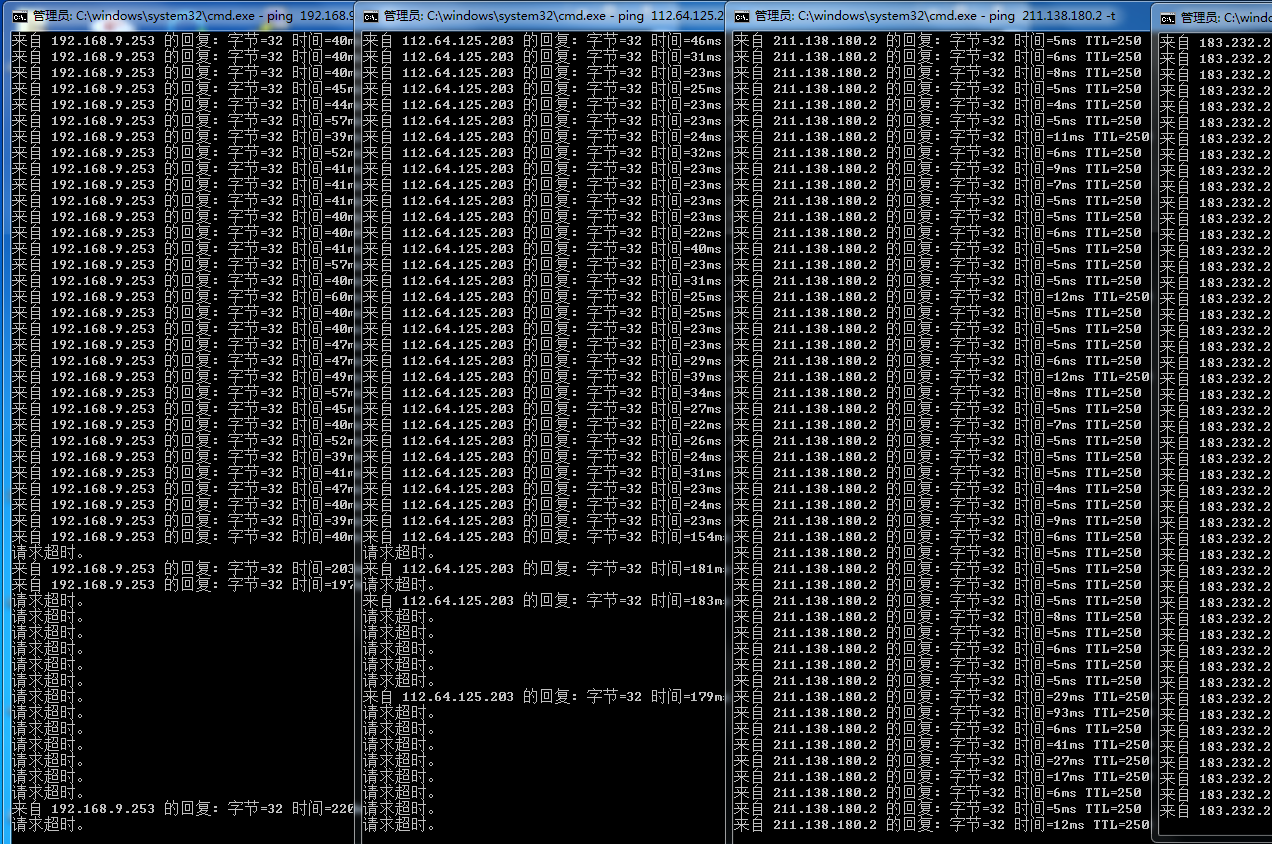1272x844 pixels.
Task: Click 211.138.180.2 reply line with 时间=29ms
Action: click(x=941, y=697)
